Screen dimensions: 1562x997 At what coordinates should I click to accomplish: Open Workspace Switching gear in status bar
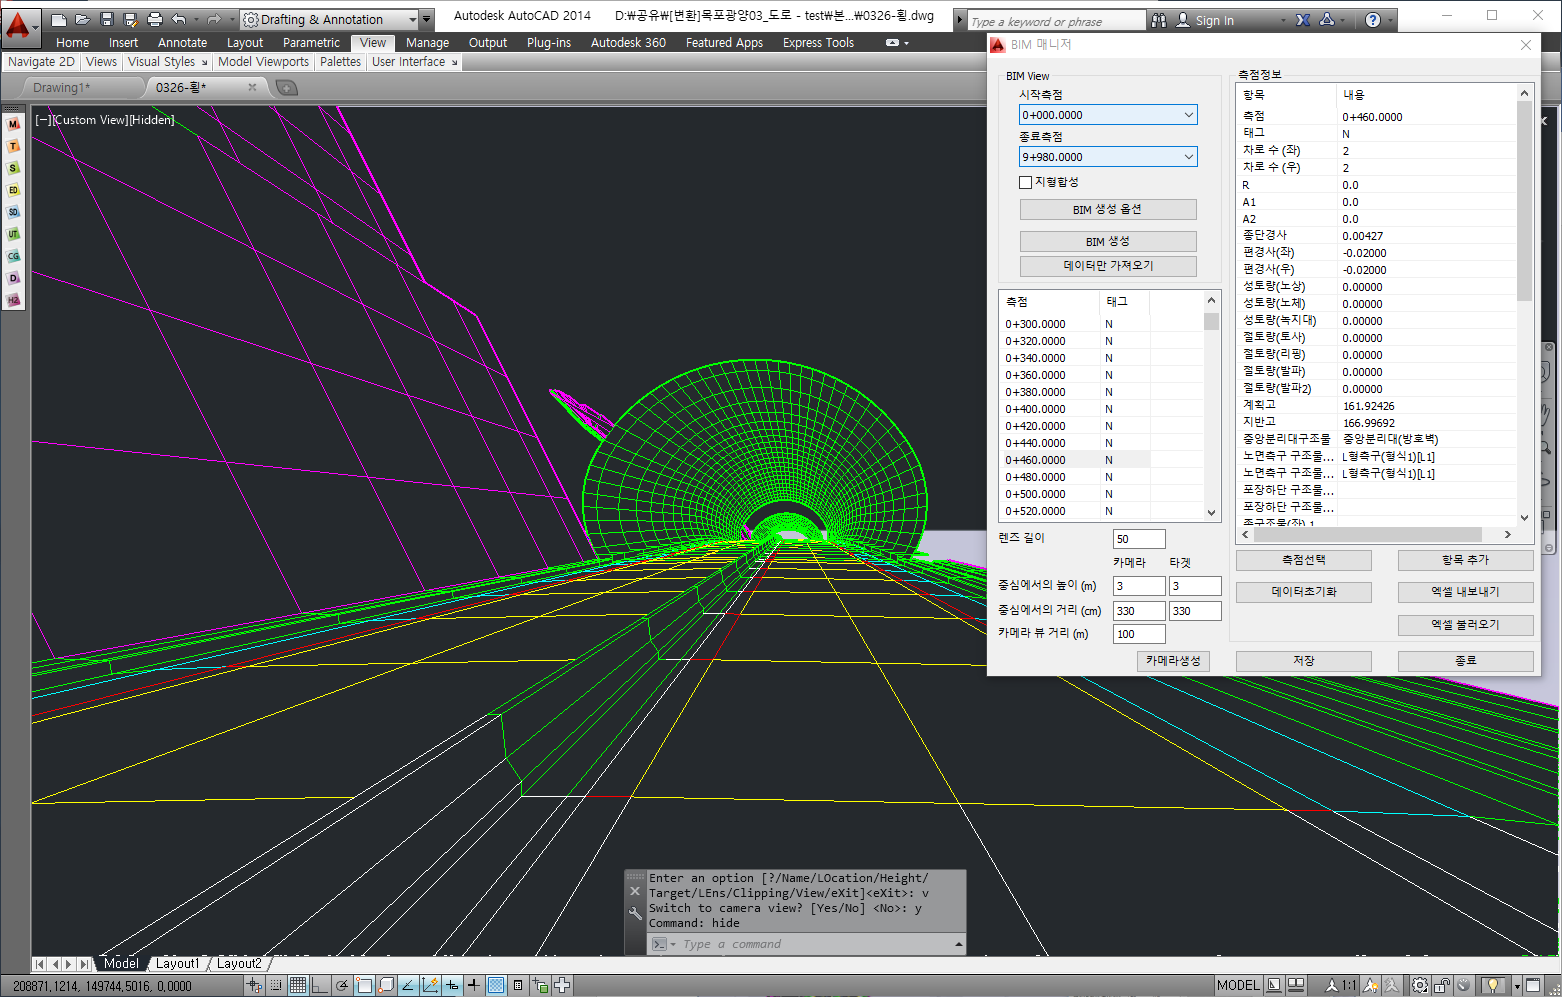pyautogui.click(x=1419, y=985)
